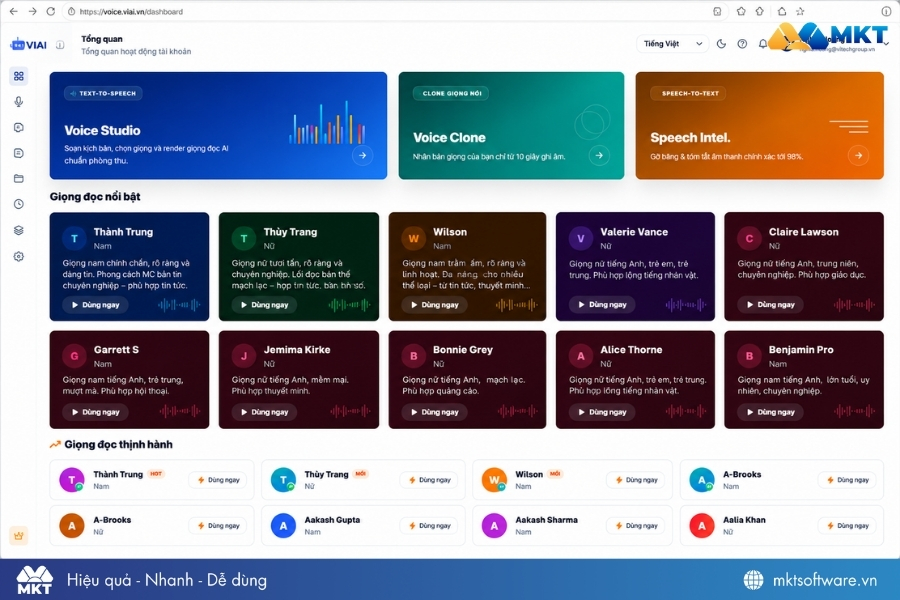The height and width of the screenshot is (600, 900).
Task: Open the dashboard grid icon in sidebar
Action: [x=19, y=76]
